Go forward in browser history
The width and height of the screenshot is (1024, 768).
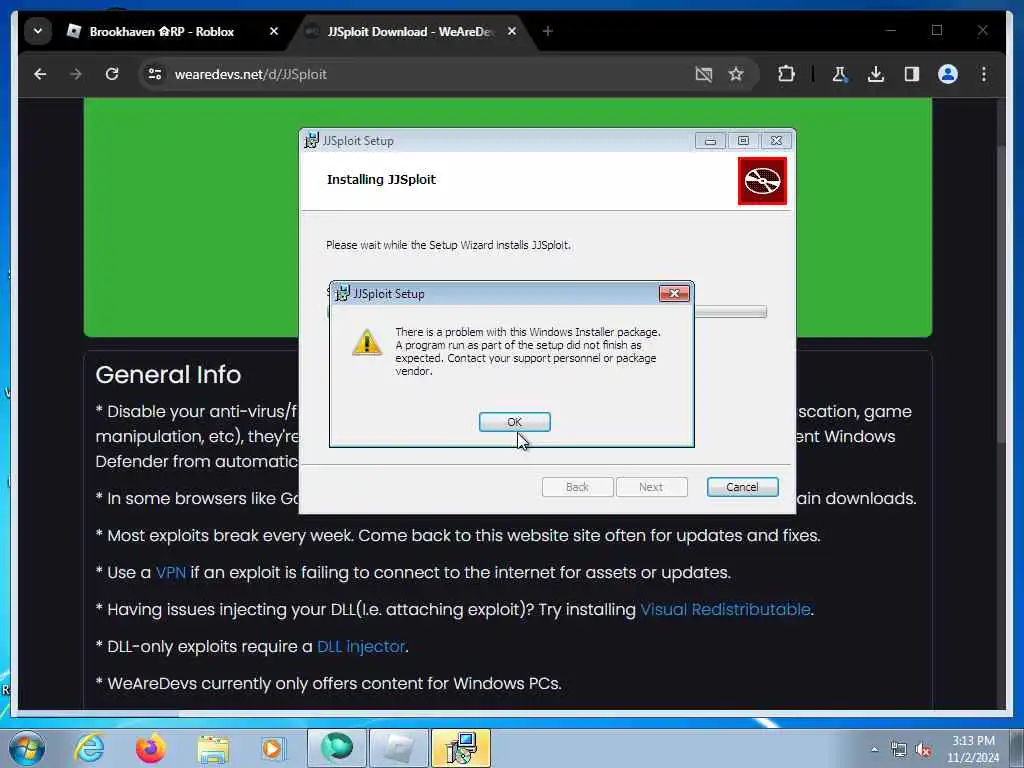[x=76, y=74]
